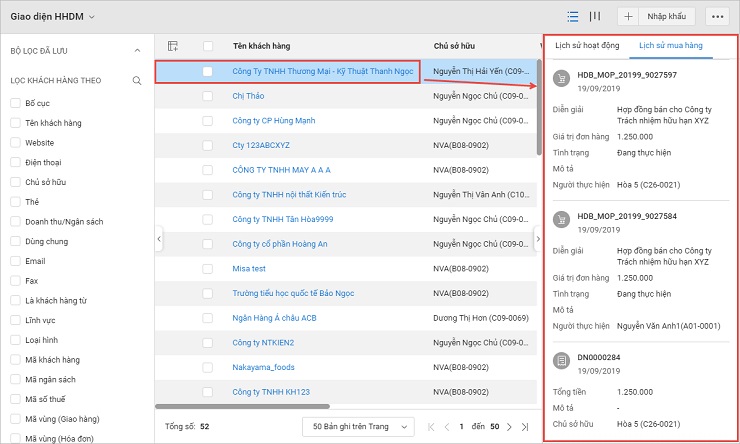
Task: Enable the Bố cục filter checkbox
Action: click(16, 103)
